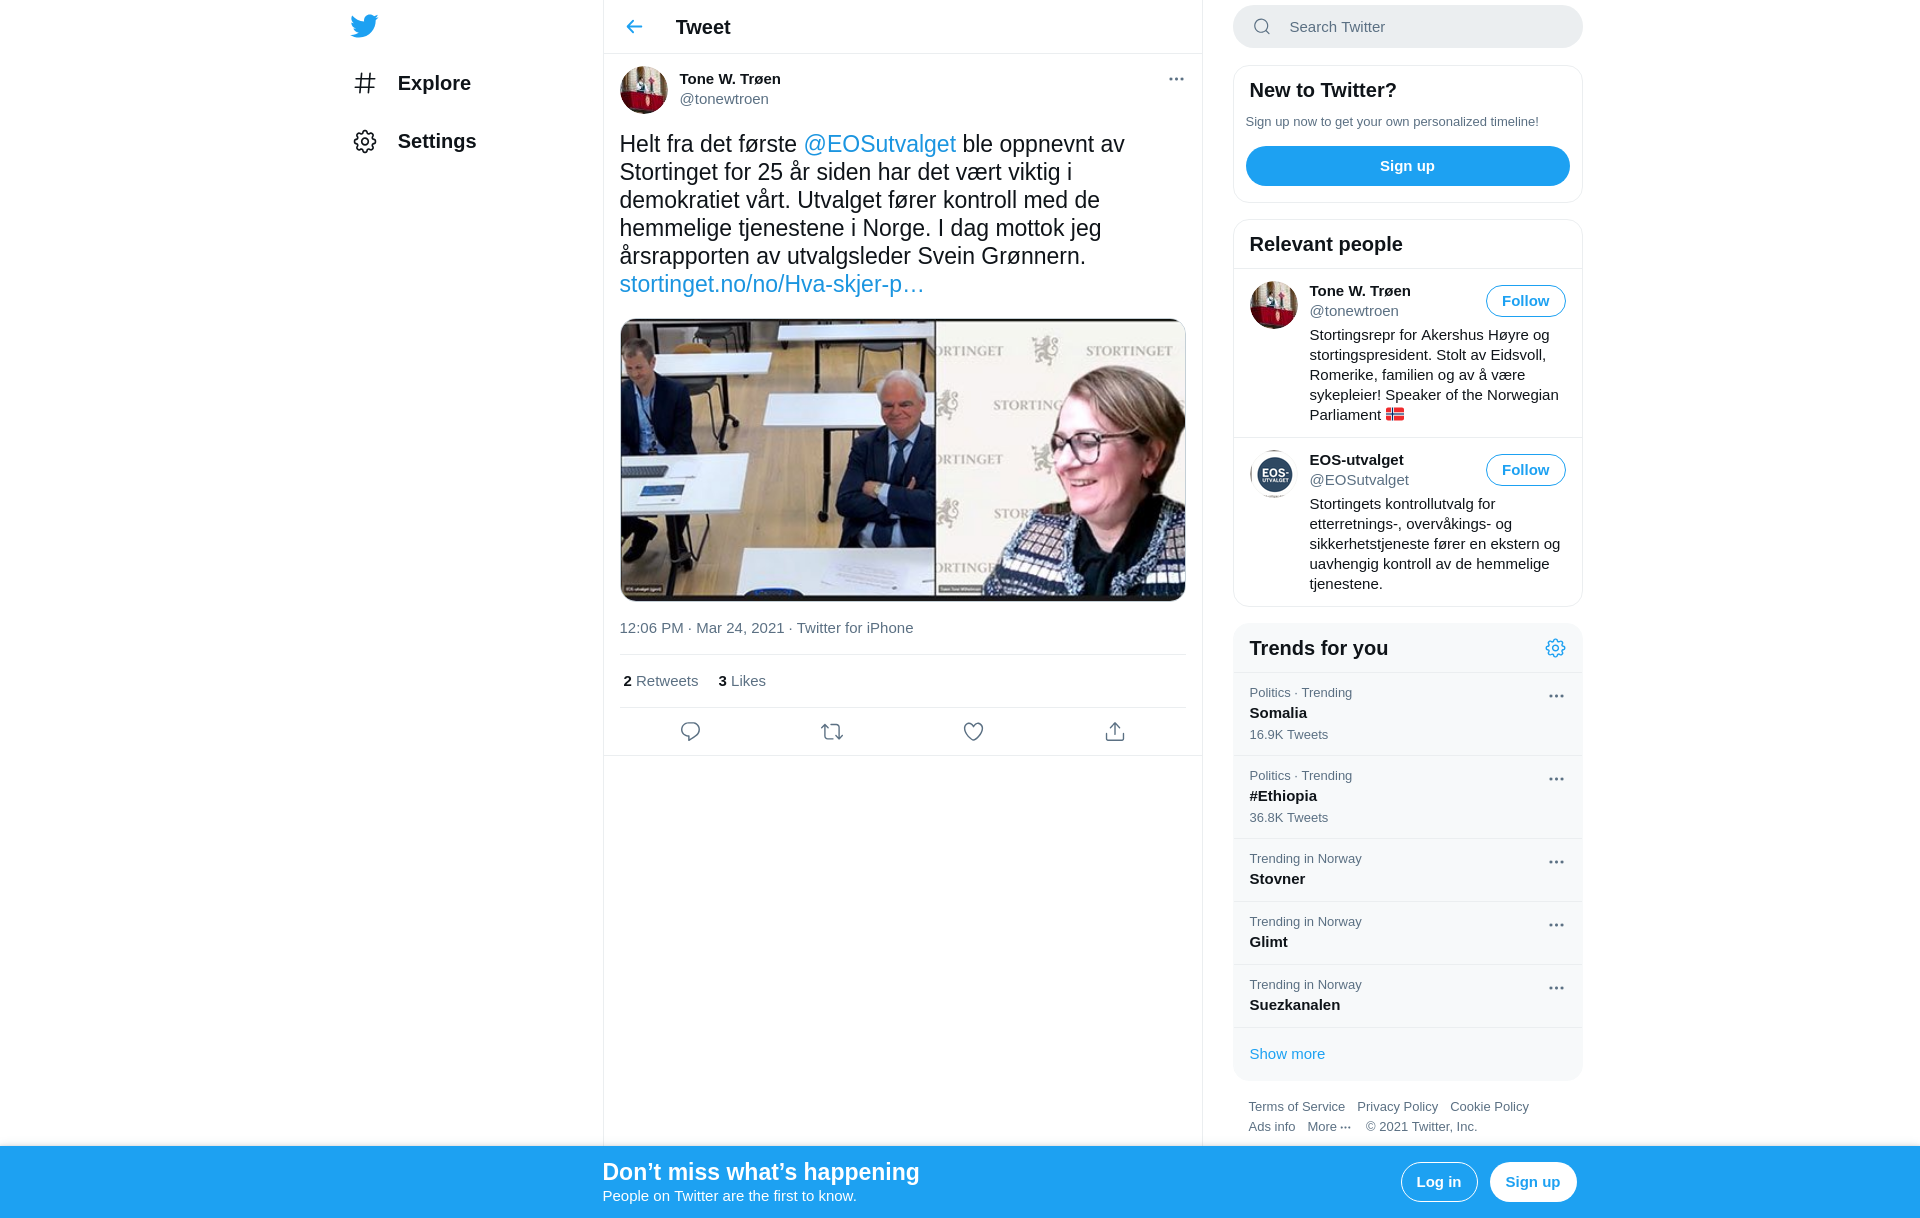
Task: Expand the More footer menu
Action: pyautogui.click(x=1329, y=1127)
